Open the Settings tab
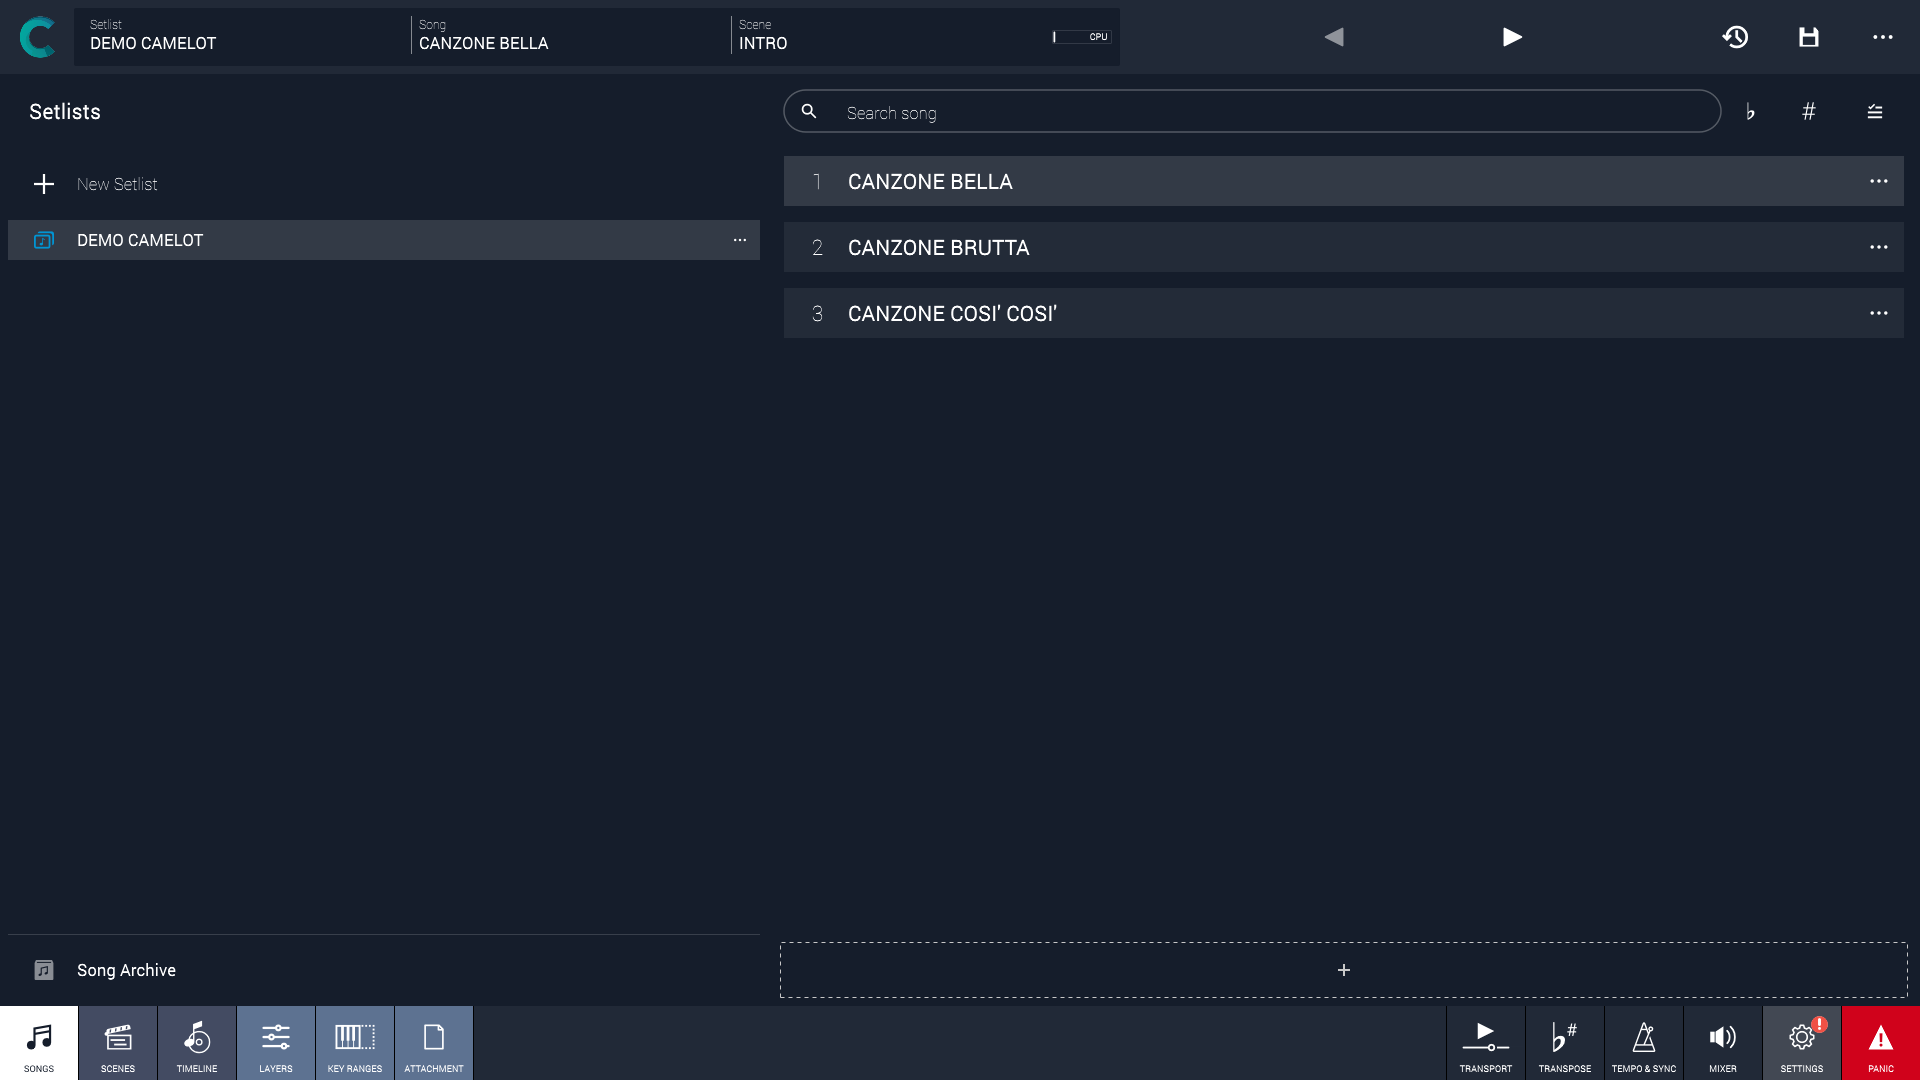 [1801, 1043]
